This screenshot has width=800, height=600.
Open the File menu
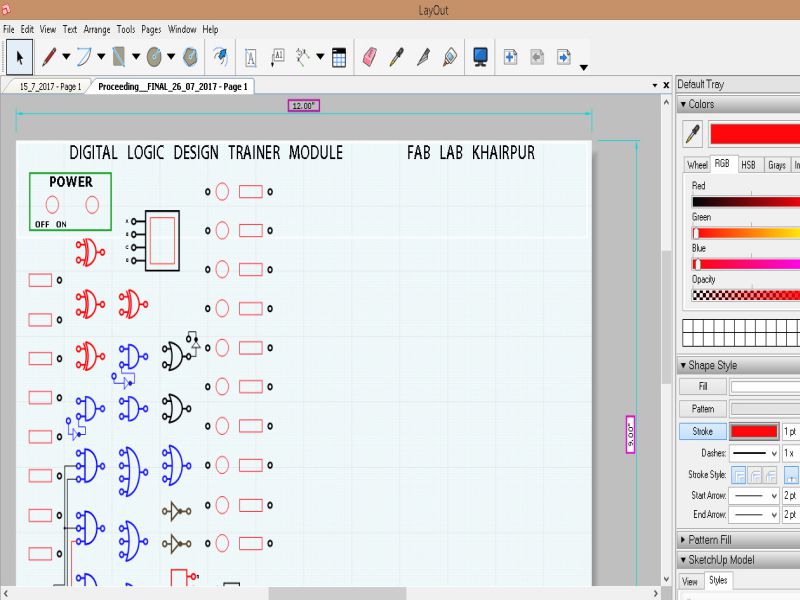pyautogui.click(x=9, y=29)
